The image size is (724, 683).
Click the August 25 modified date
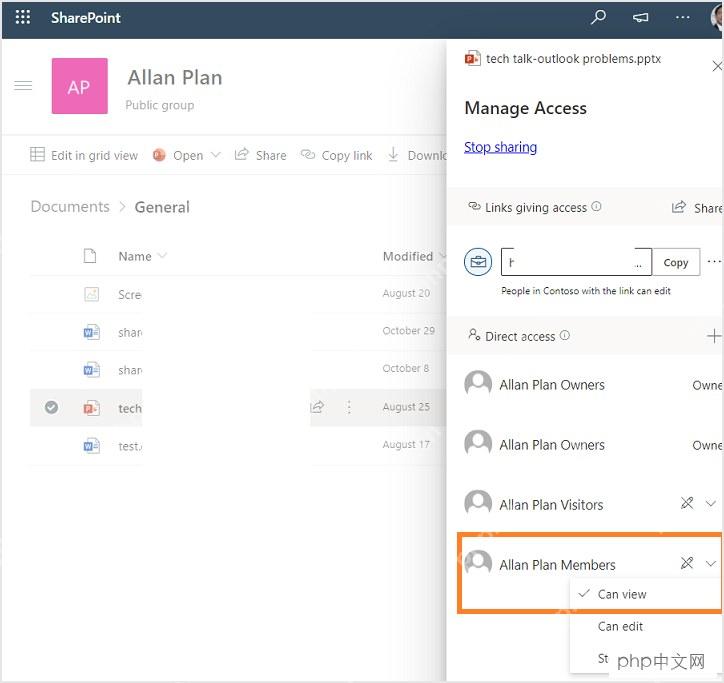coord(406,407)
